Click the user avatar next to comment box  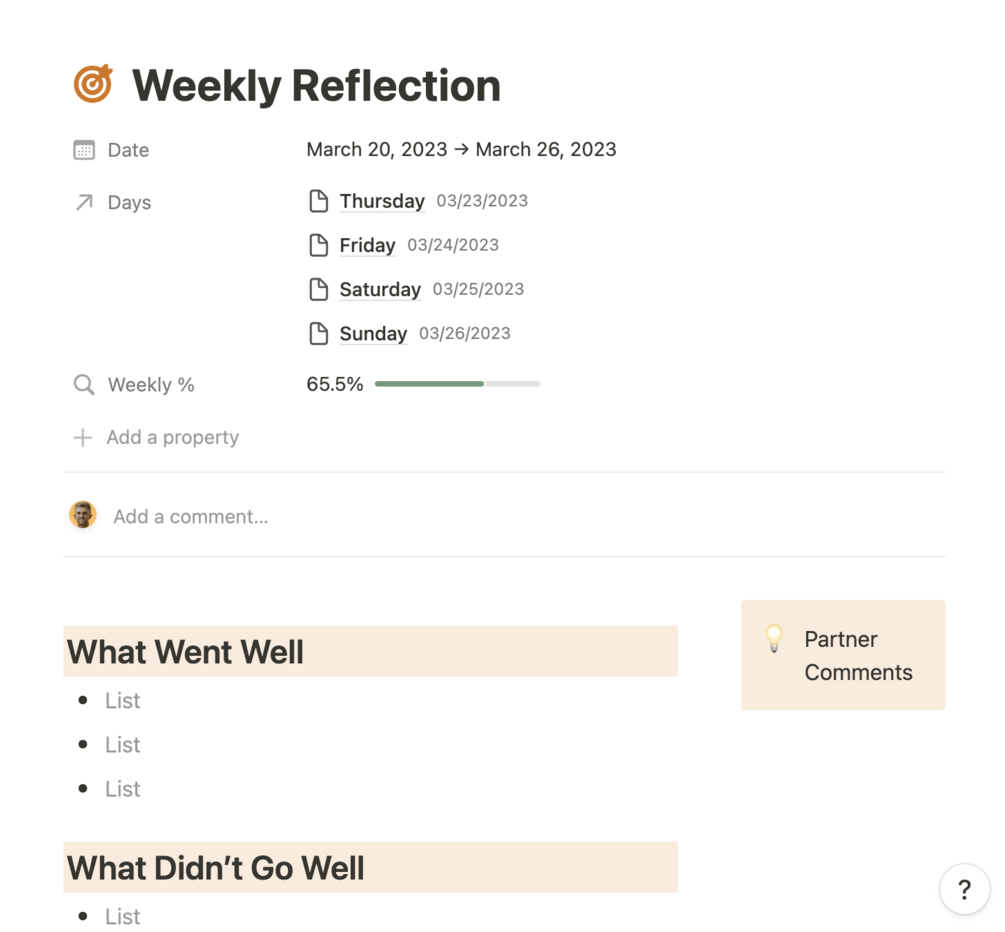click(83, 515)
